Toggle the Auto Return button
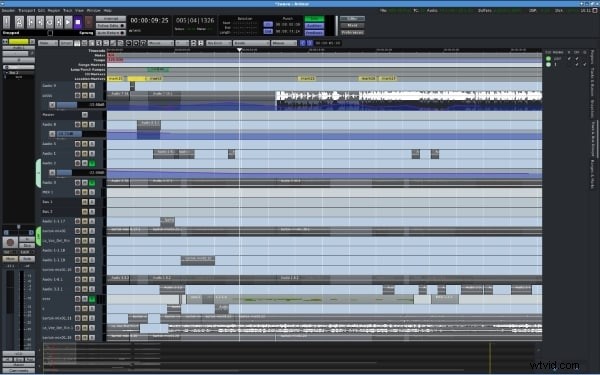Viewport: 600px width, 375px height. 111,33
